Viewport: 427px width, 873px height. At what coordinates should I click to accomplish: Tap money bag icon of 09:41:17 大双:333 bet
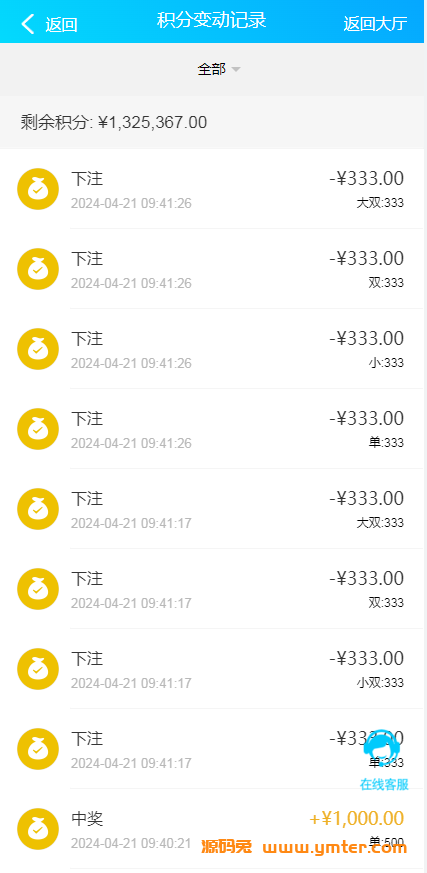tap(38, 509)
